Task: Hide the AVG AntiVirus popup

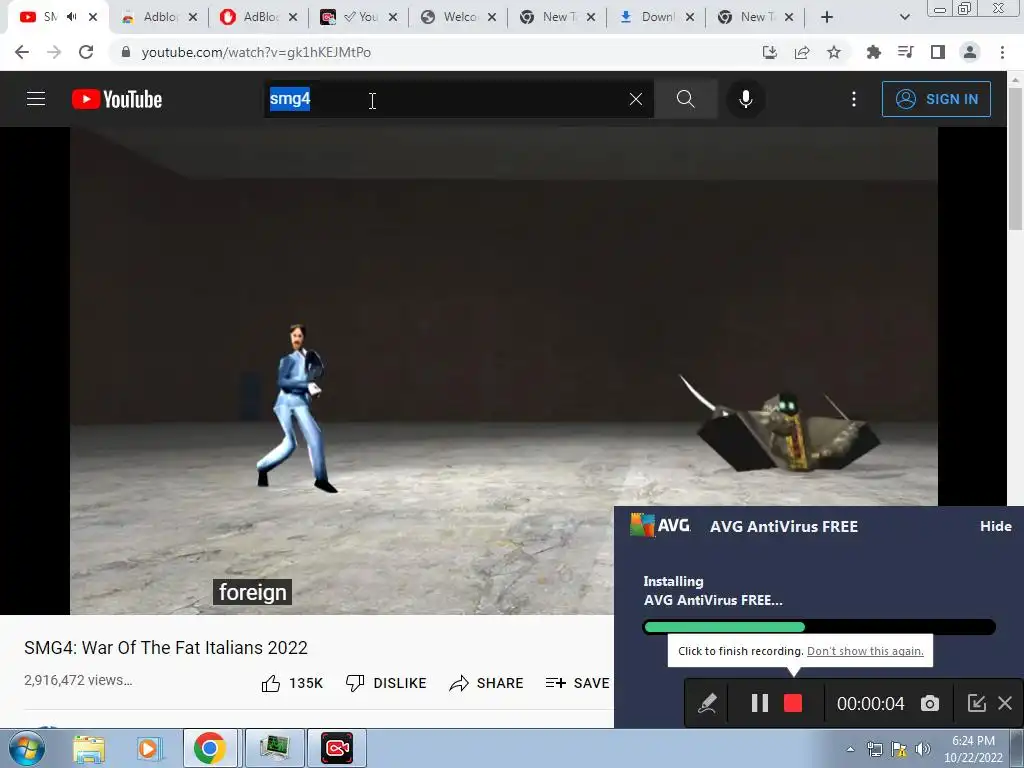Action: tap(995, 526)
